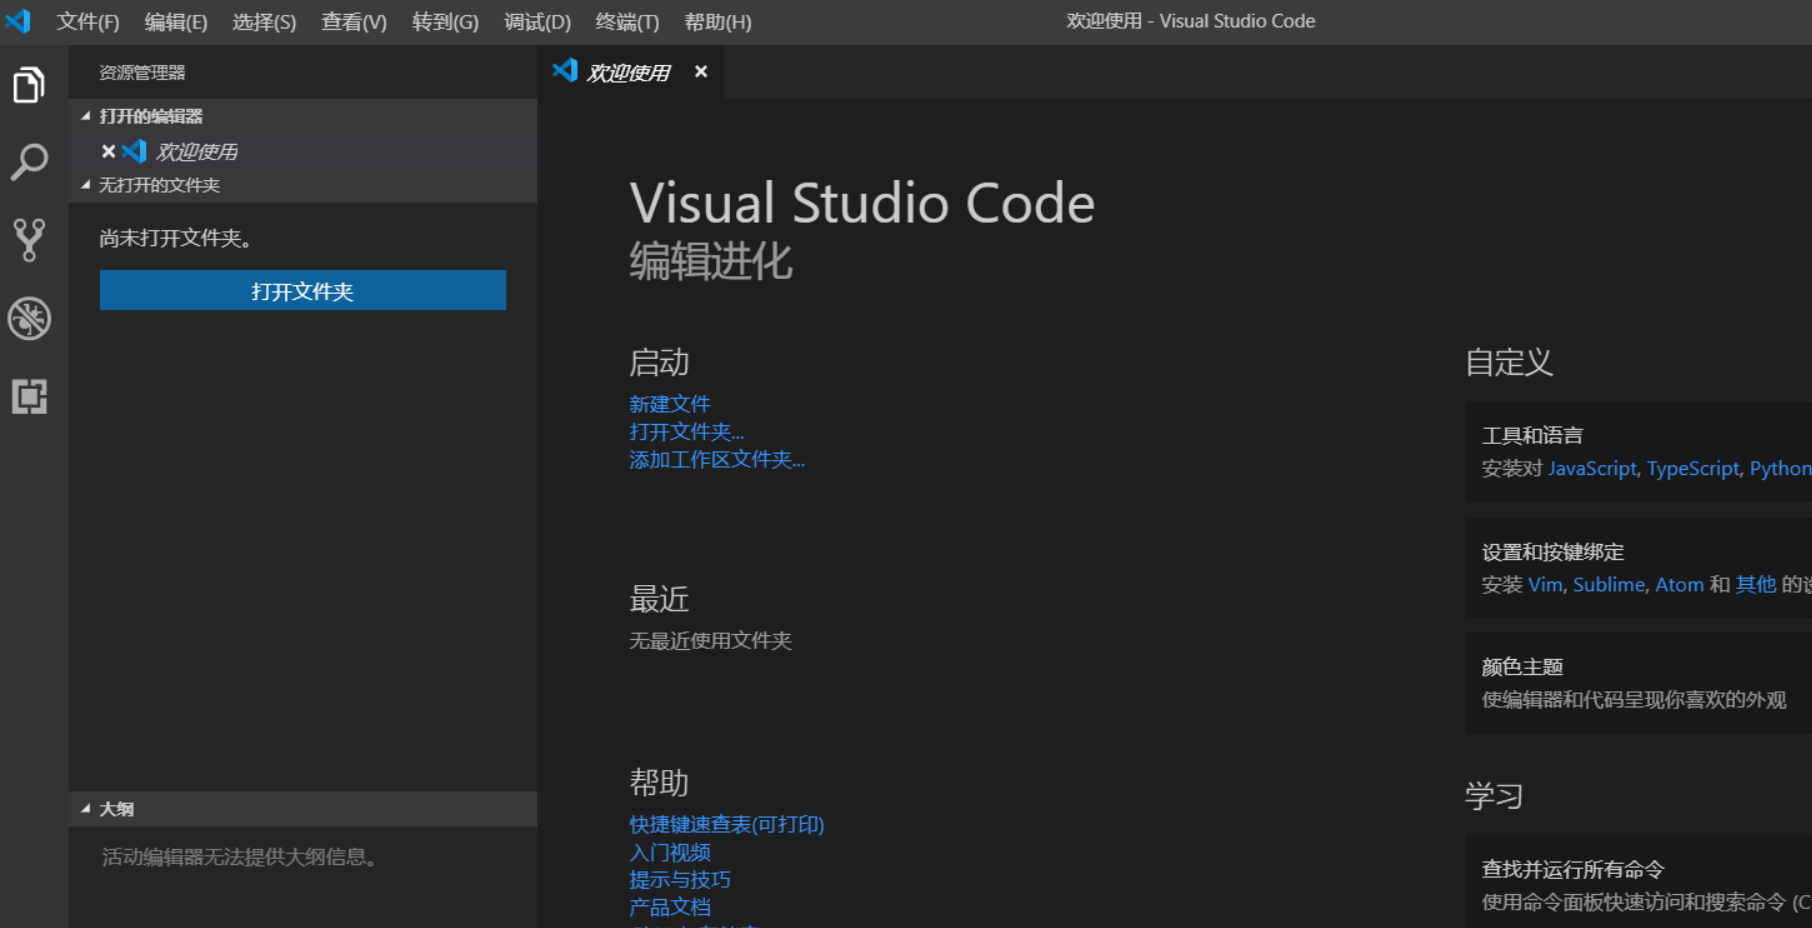The image size is (1812, 928).
Task: Open the 查找并运行所有命令 card
Action: tap(1639, 882)
